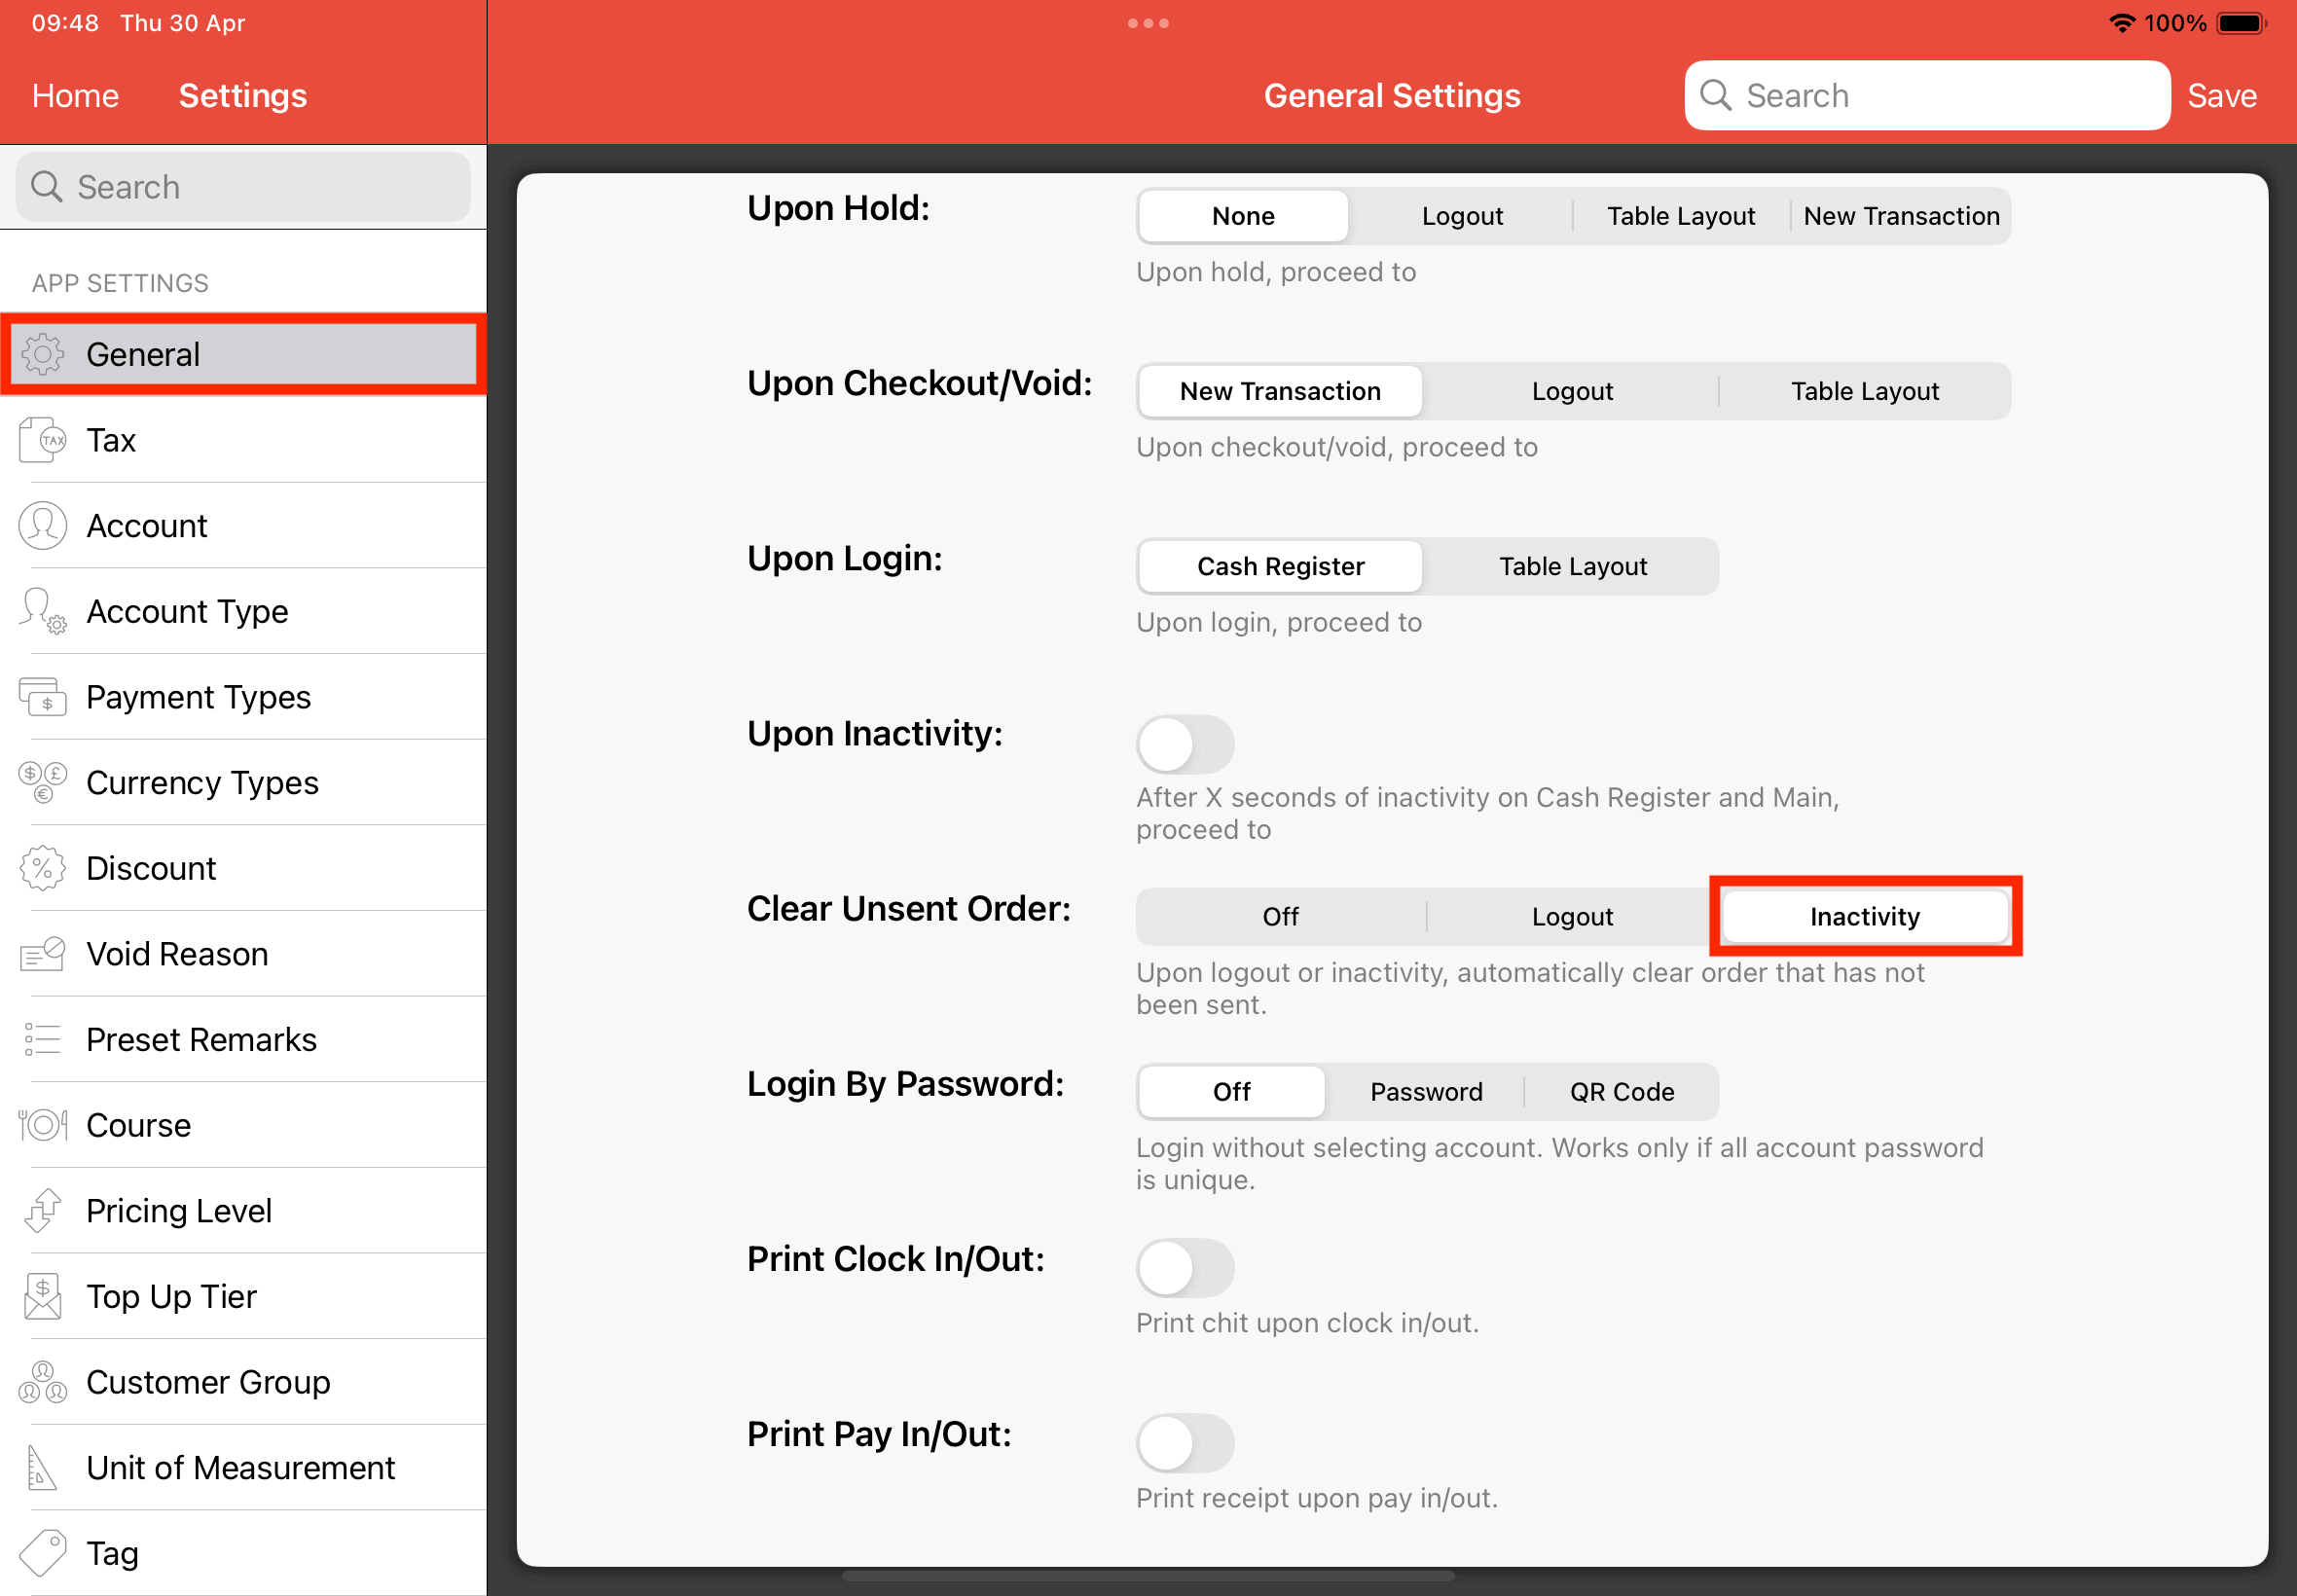Tap the Home button
The height and width of the screenshot is (1596, 2297).
tap(75, 95)
